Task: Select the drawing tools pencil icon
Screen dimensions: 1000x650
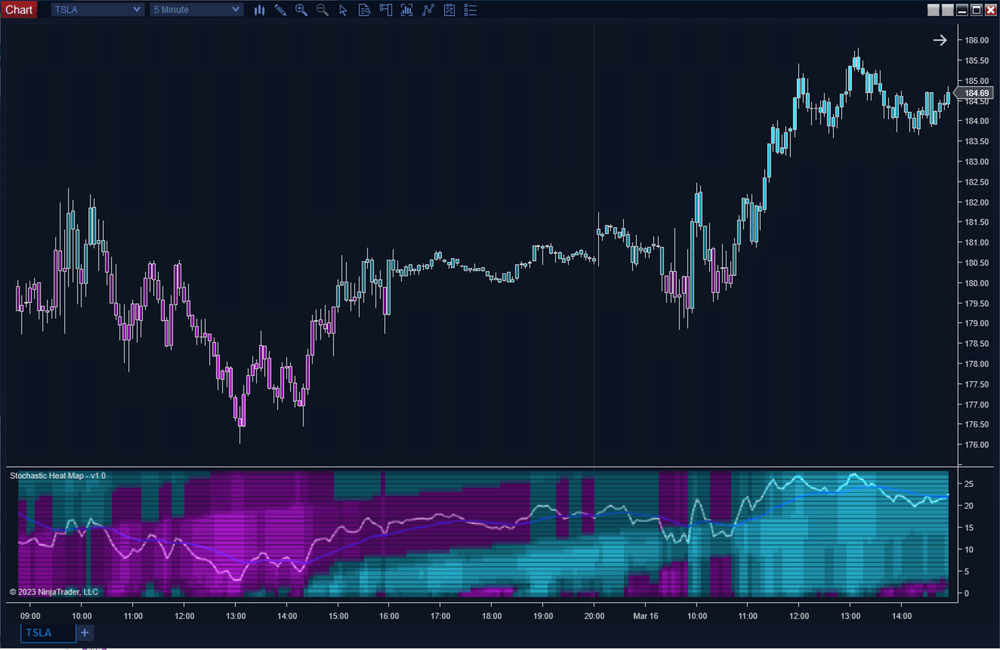Action: point(280,10)
